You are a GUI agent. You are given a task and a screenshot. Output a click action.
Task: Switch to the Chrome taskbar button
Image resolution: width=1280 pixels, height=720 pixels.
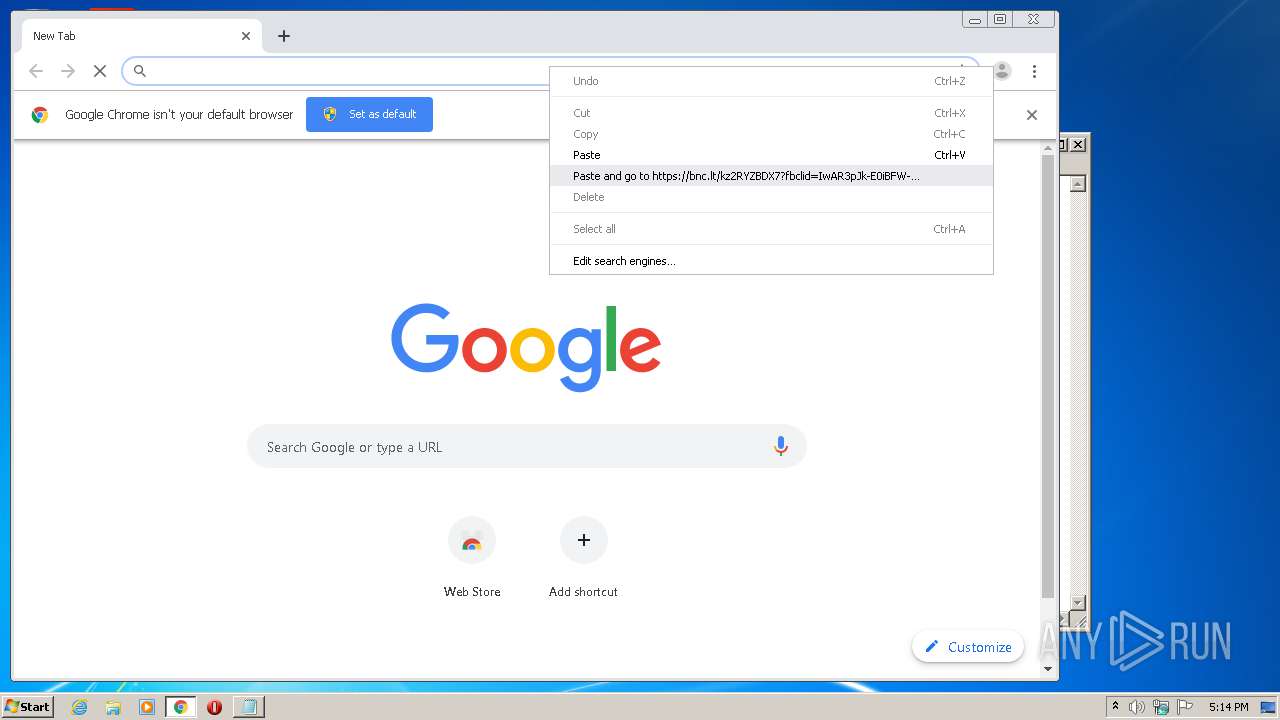(180, 707)
